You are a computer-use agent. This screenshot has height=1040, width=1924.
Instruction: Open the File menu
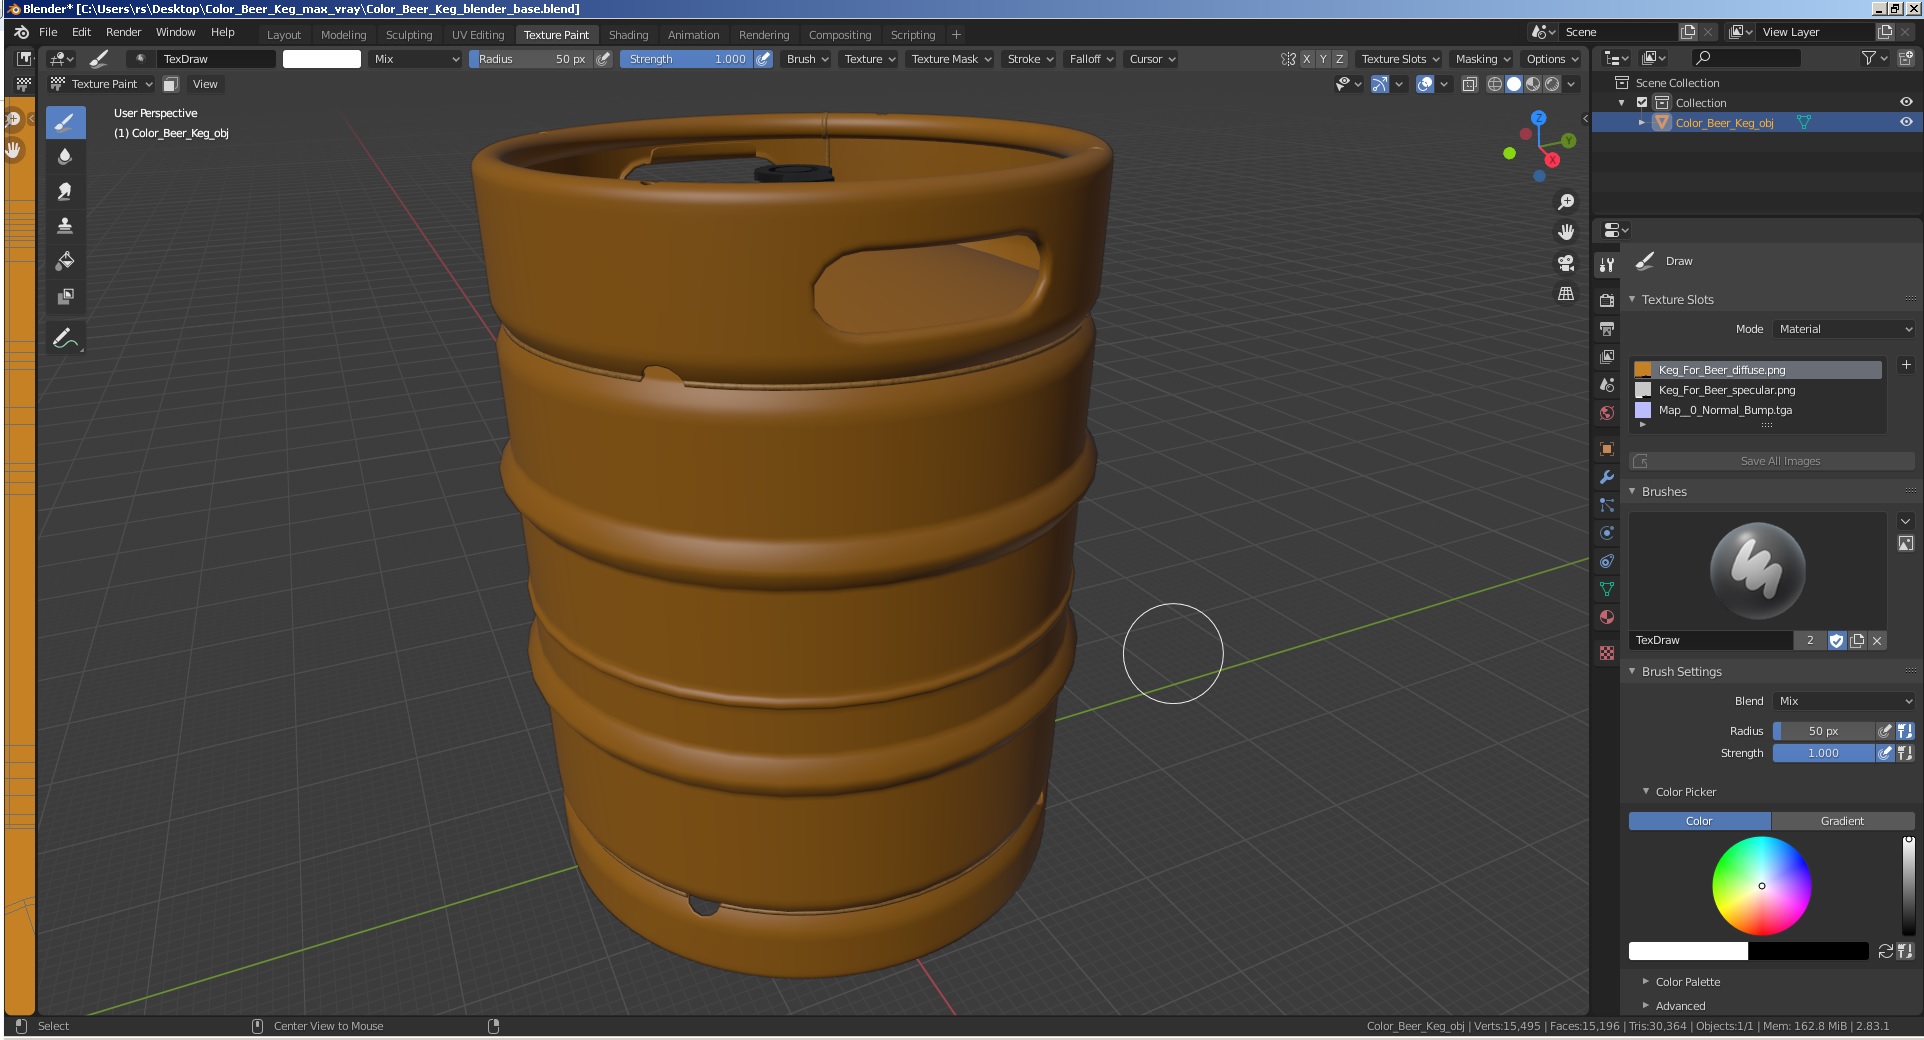48,32
